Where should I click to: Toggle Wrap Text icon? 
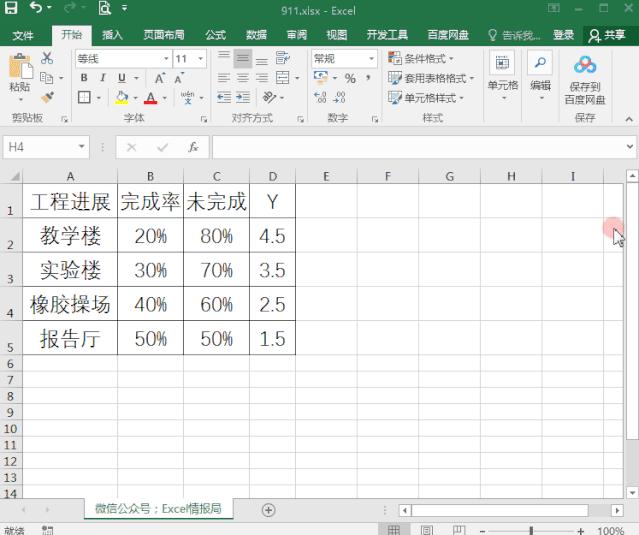click(x=283, y=58)
